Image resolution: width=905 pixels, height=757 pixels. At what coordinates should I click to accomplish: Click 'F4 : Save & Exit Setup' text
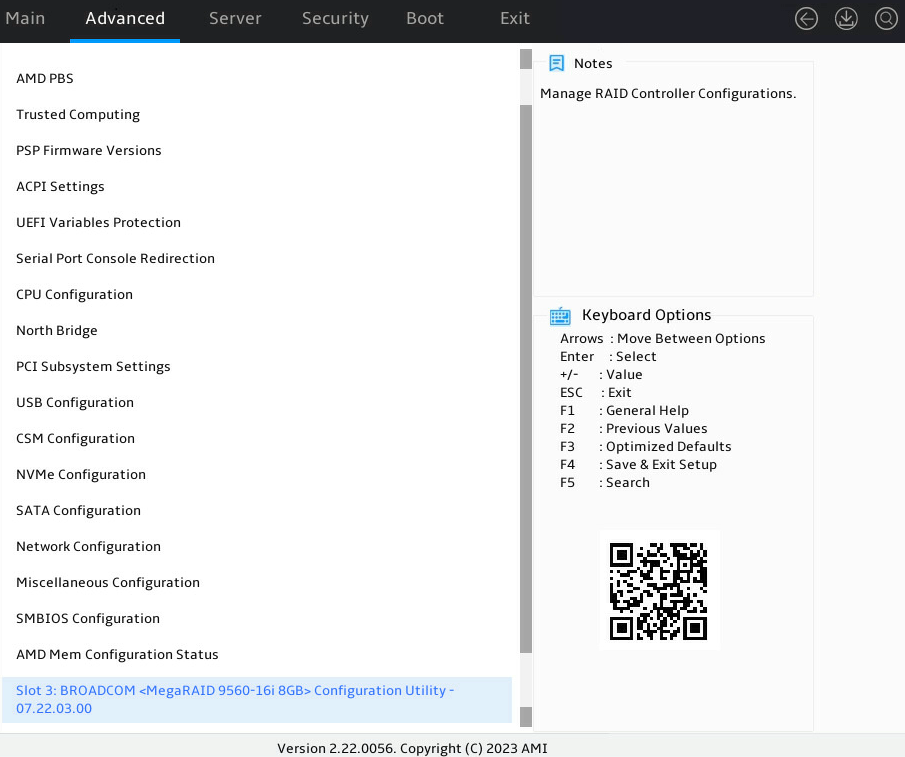[x=638, y=464]
